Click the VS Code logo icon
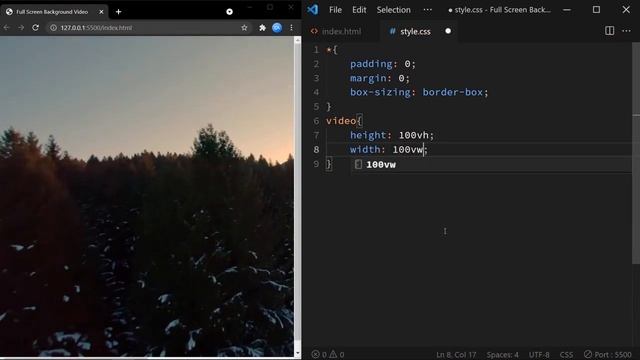This screenshot has width=640, height=360. click(313, 10)
